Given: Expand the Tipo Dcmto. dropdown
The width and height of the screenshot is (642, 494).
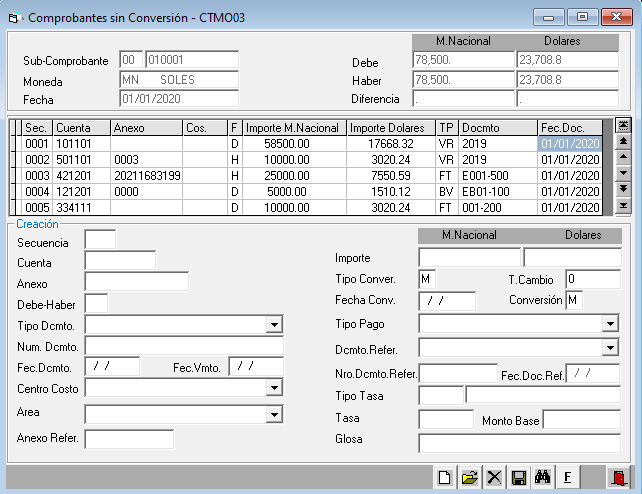Looking at the screenshot, I should (274, 325).
